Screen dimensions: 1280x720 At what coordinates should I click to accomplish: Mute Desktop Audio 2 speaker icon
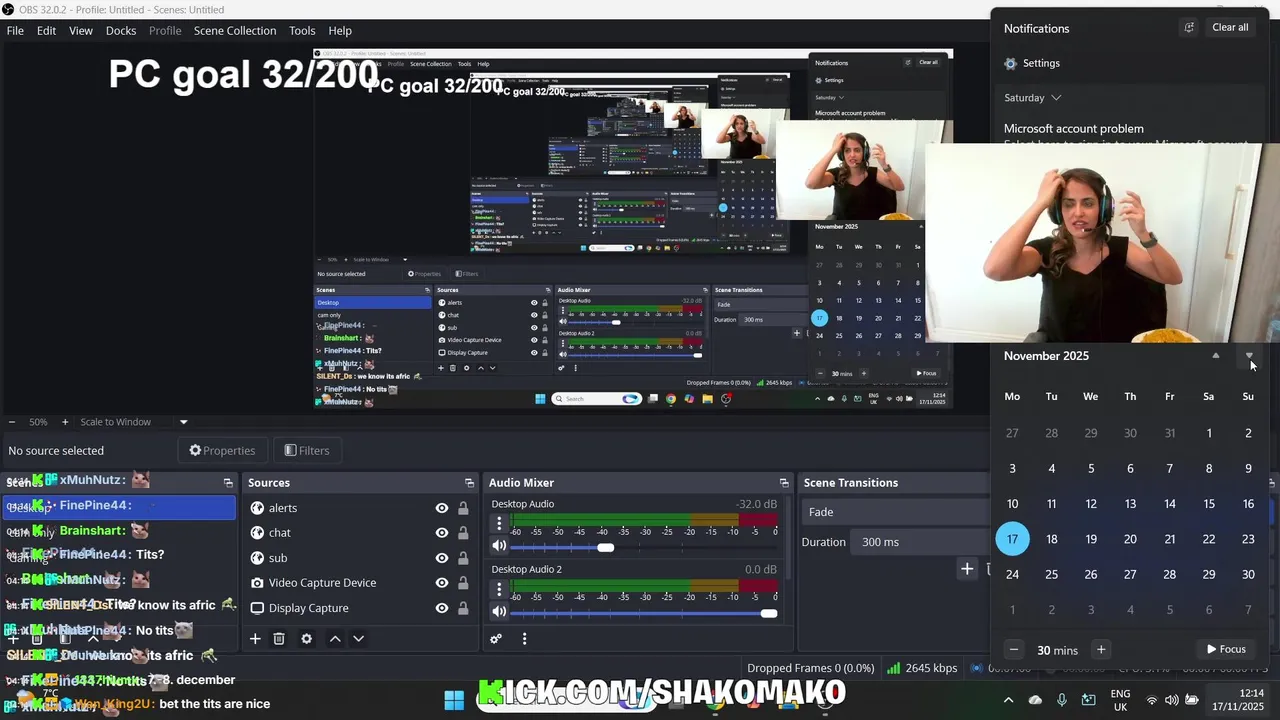tap(499, 612)
